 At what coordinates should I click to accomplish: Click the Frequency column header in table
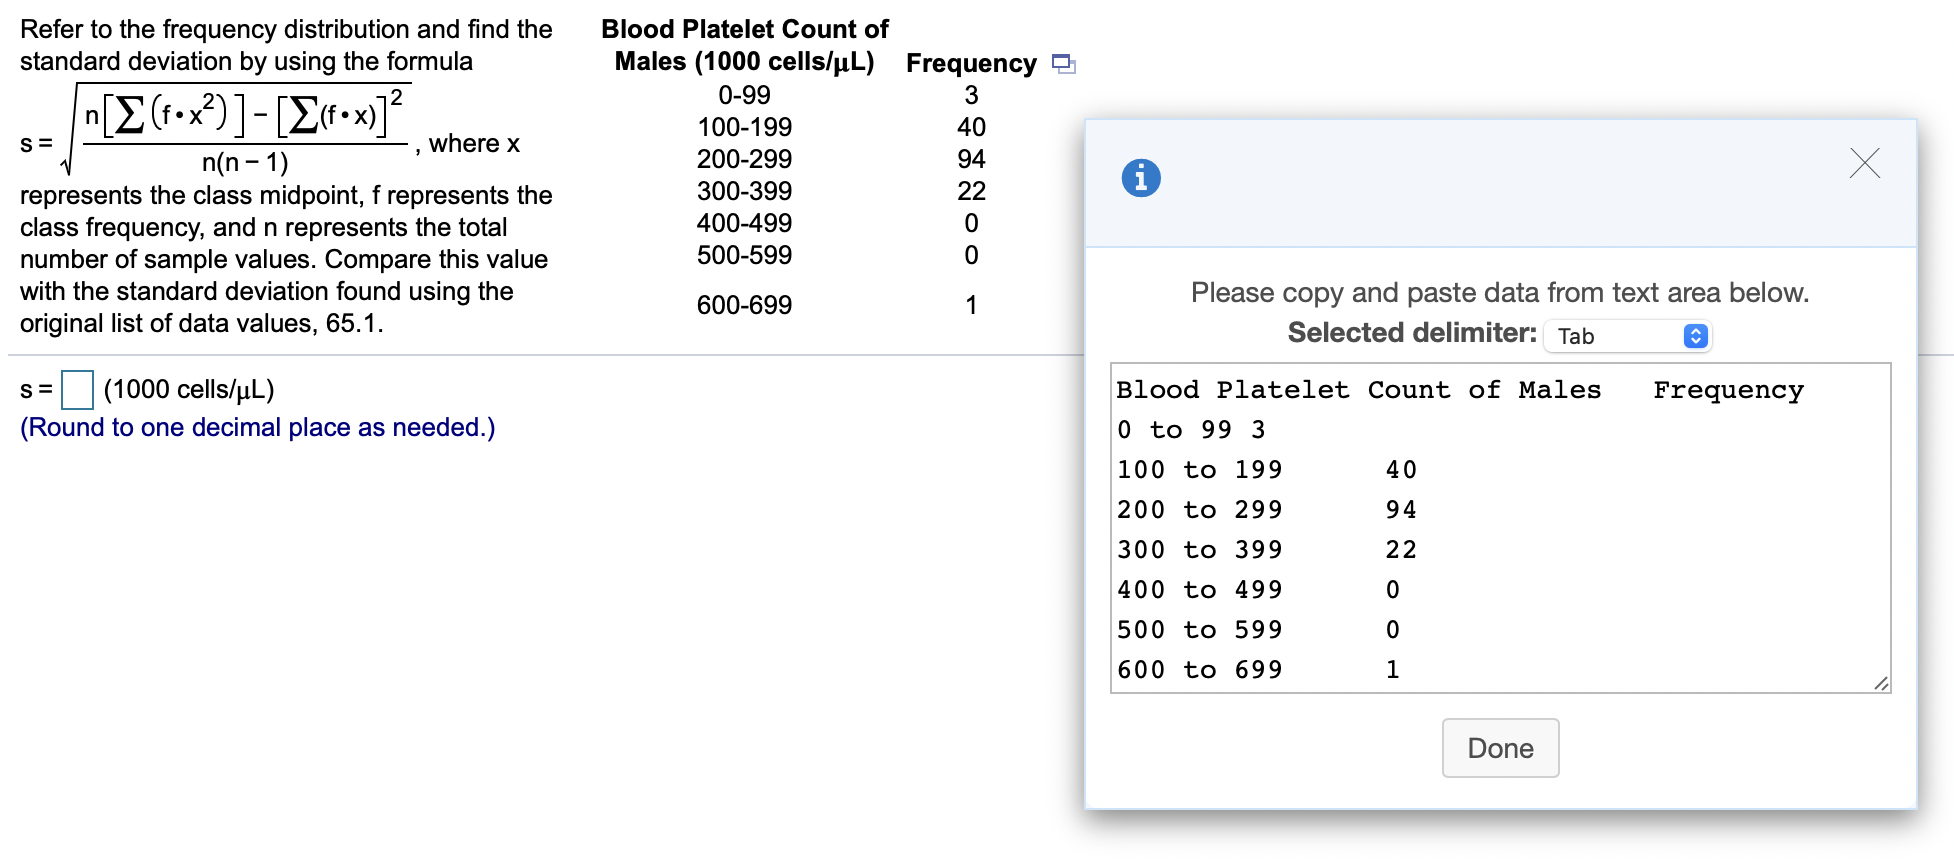971,64
